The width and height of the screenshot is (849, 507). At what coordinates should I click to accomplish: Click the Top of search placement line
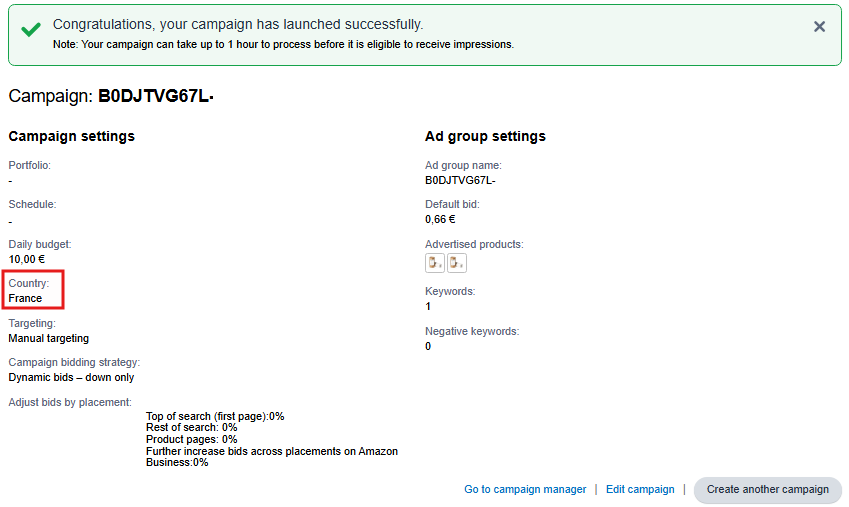(215, 416)
